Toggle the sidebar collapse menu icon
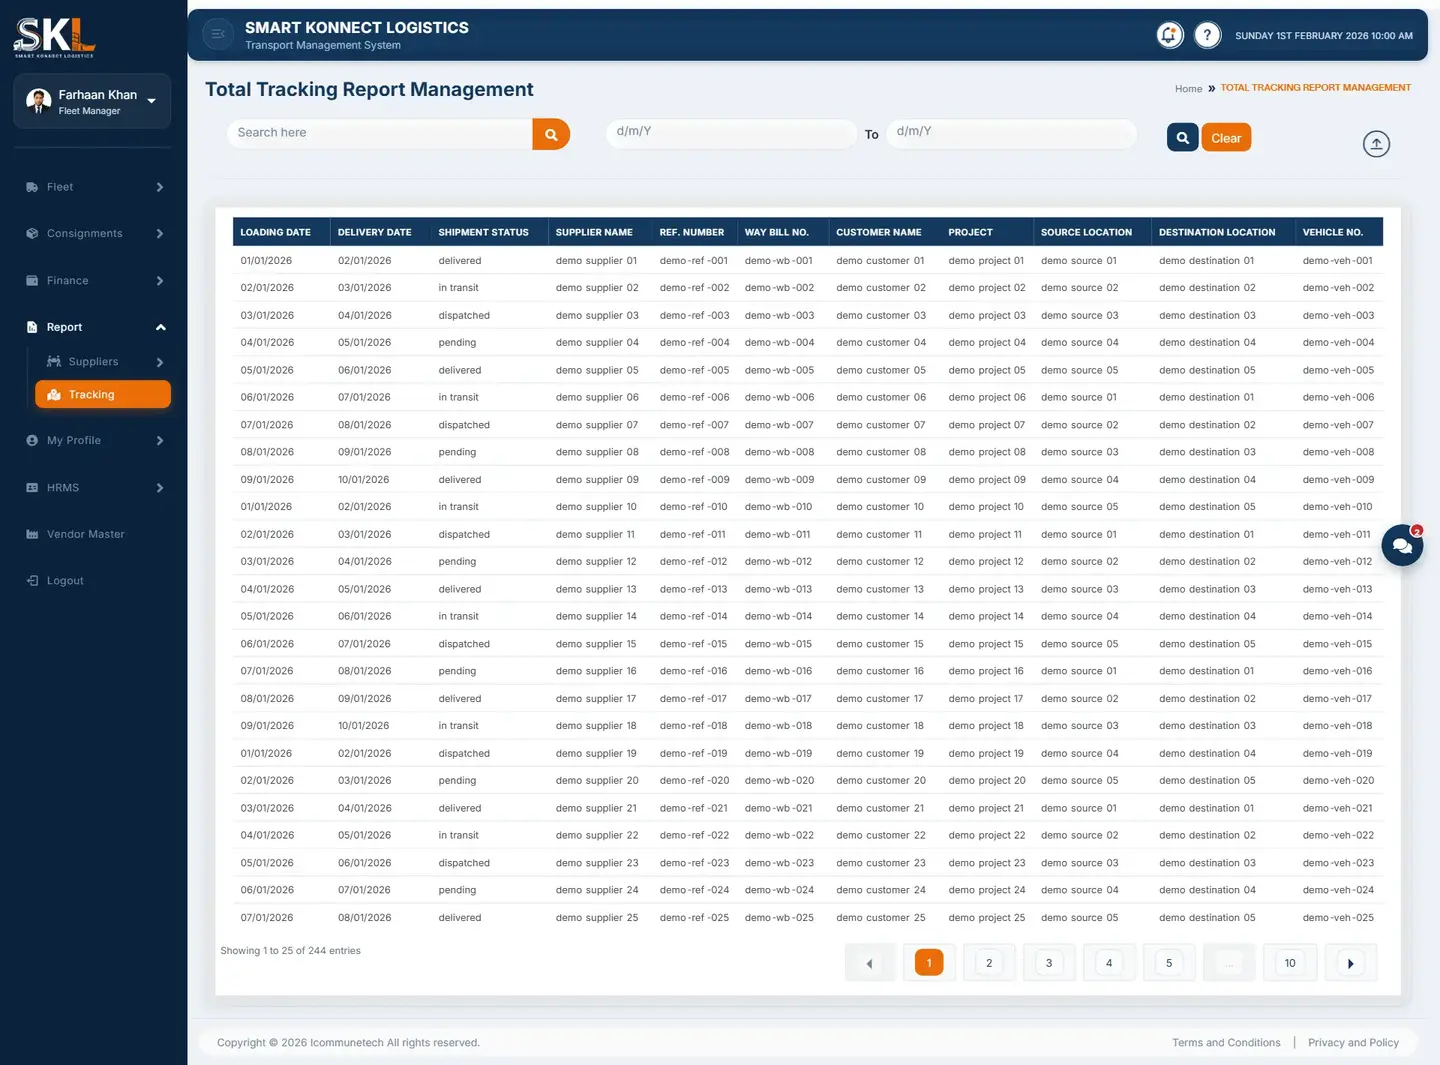The height and width of the screenshot is (1065, 1440). (x=218, y=34)
